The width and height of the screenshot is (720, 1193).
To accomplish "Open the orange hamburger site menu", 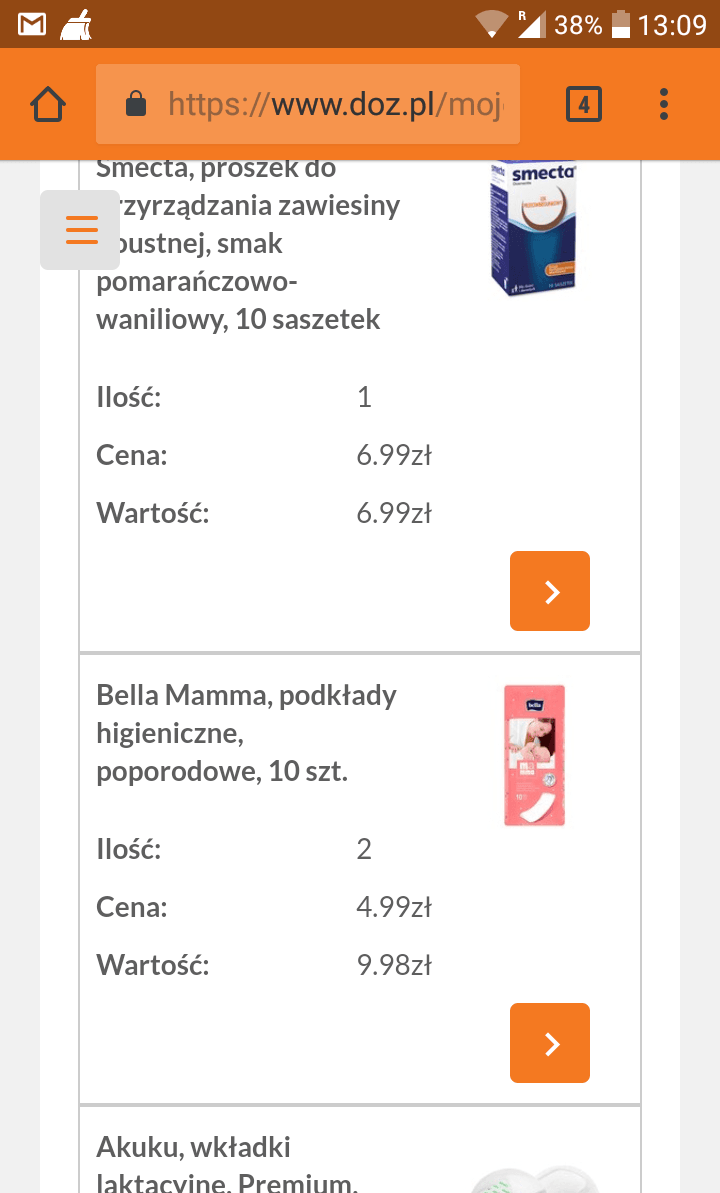I will coord(81,230).
